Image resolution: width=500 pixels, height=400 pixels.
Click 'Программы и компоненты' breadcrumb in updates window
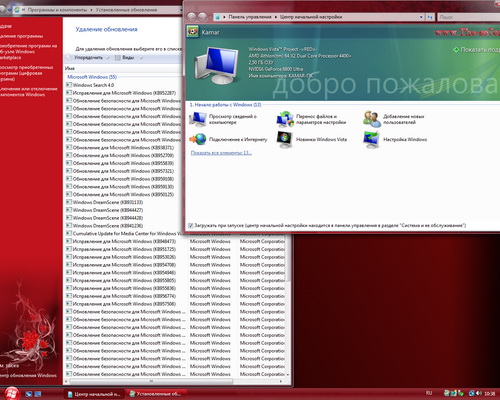click(x=57, y=10)
